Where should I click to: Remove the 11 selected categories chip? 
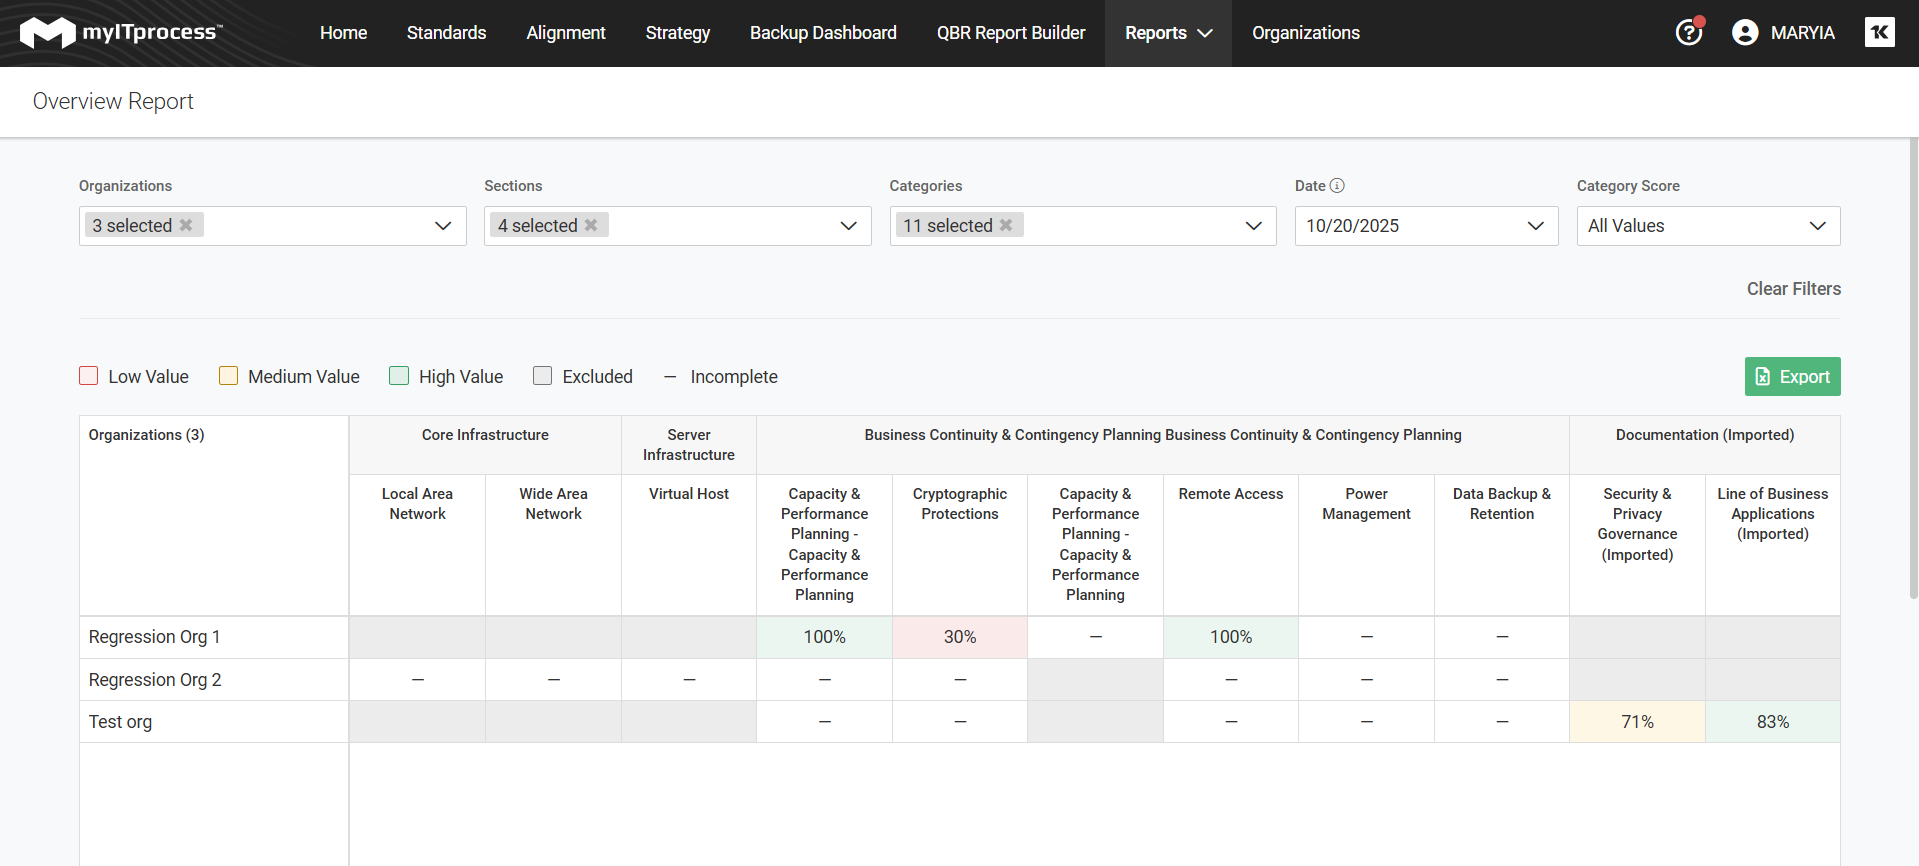click(1006, 226)
